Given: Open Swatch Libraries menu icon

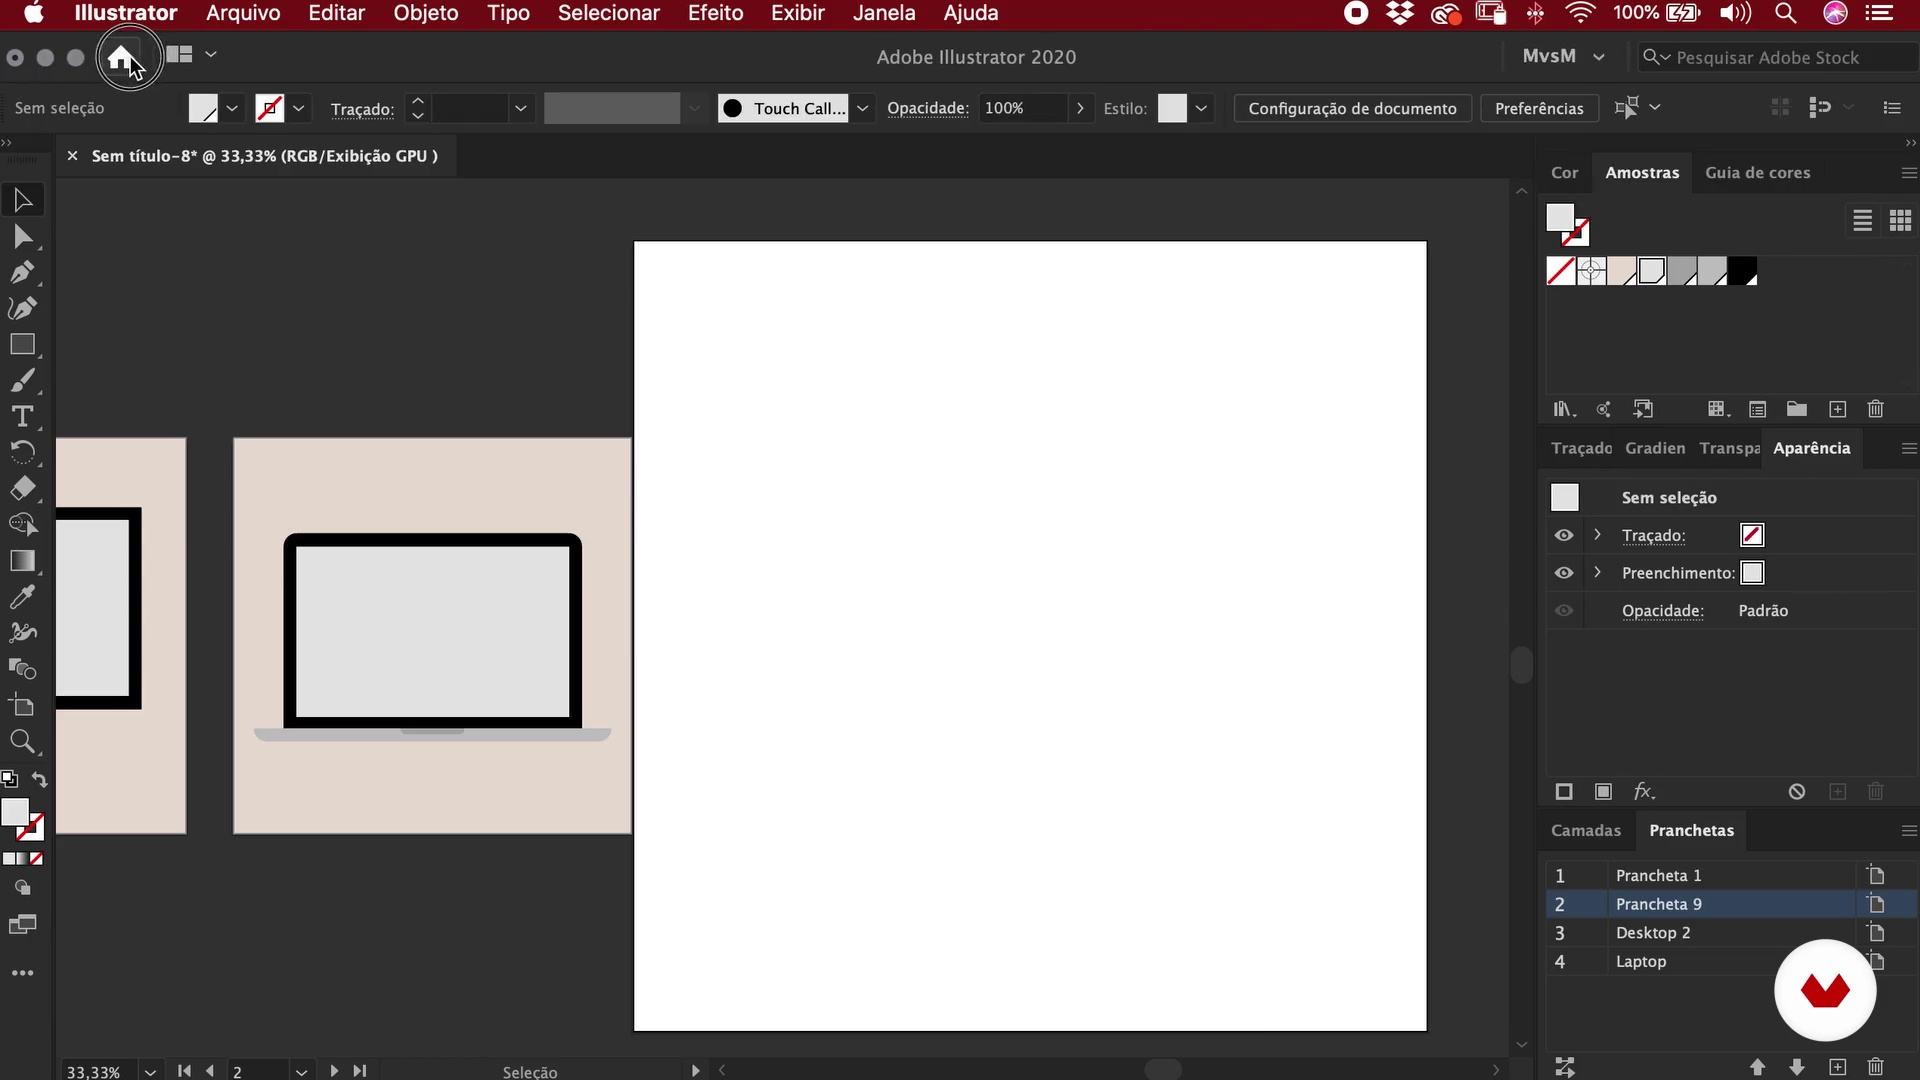Looking at the screenshot, I should click(x=1564, y=409).
